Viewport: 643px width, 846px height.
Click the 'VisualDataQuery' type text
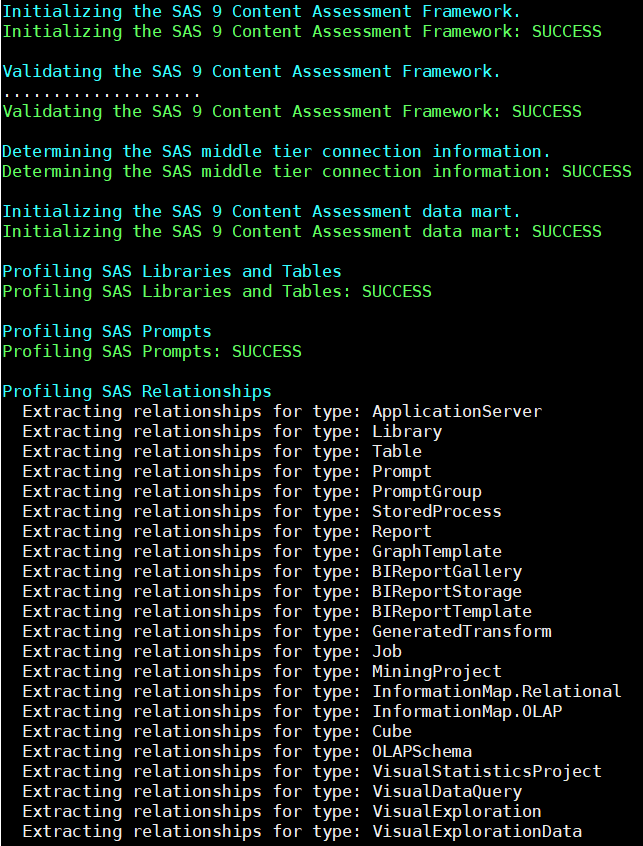tap(447, 791)
